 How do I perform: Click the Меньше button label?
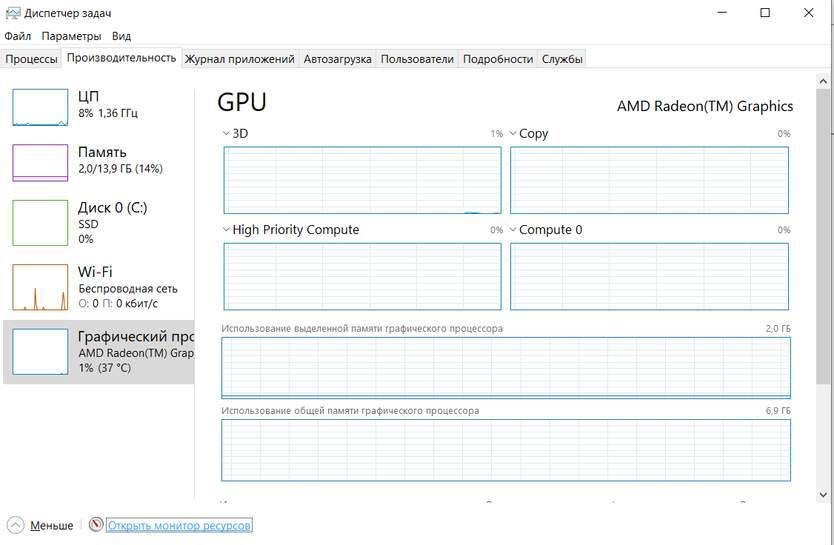[x=51, y=525]
